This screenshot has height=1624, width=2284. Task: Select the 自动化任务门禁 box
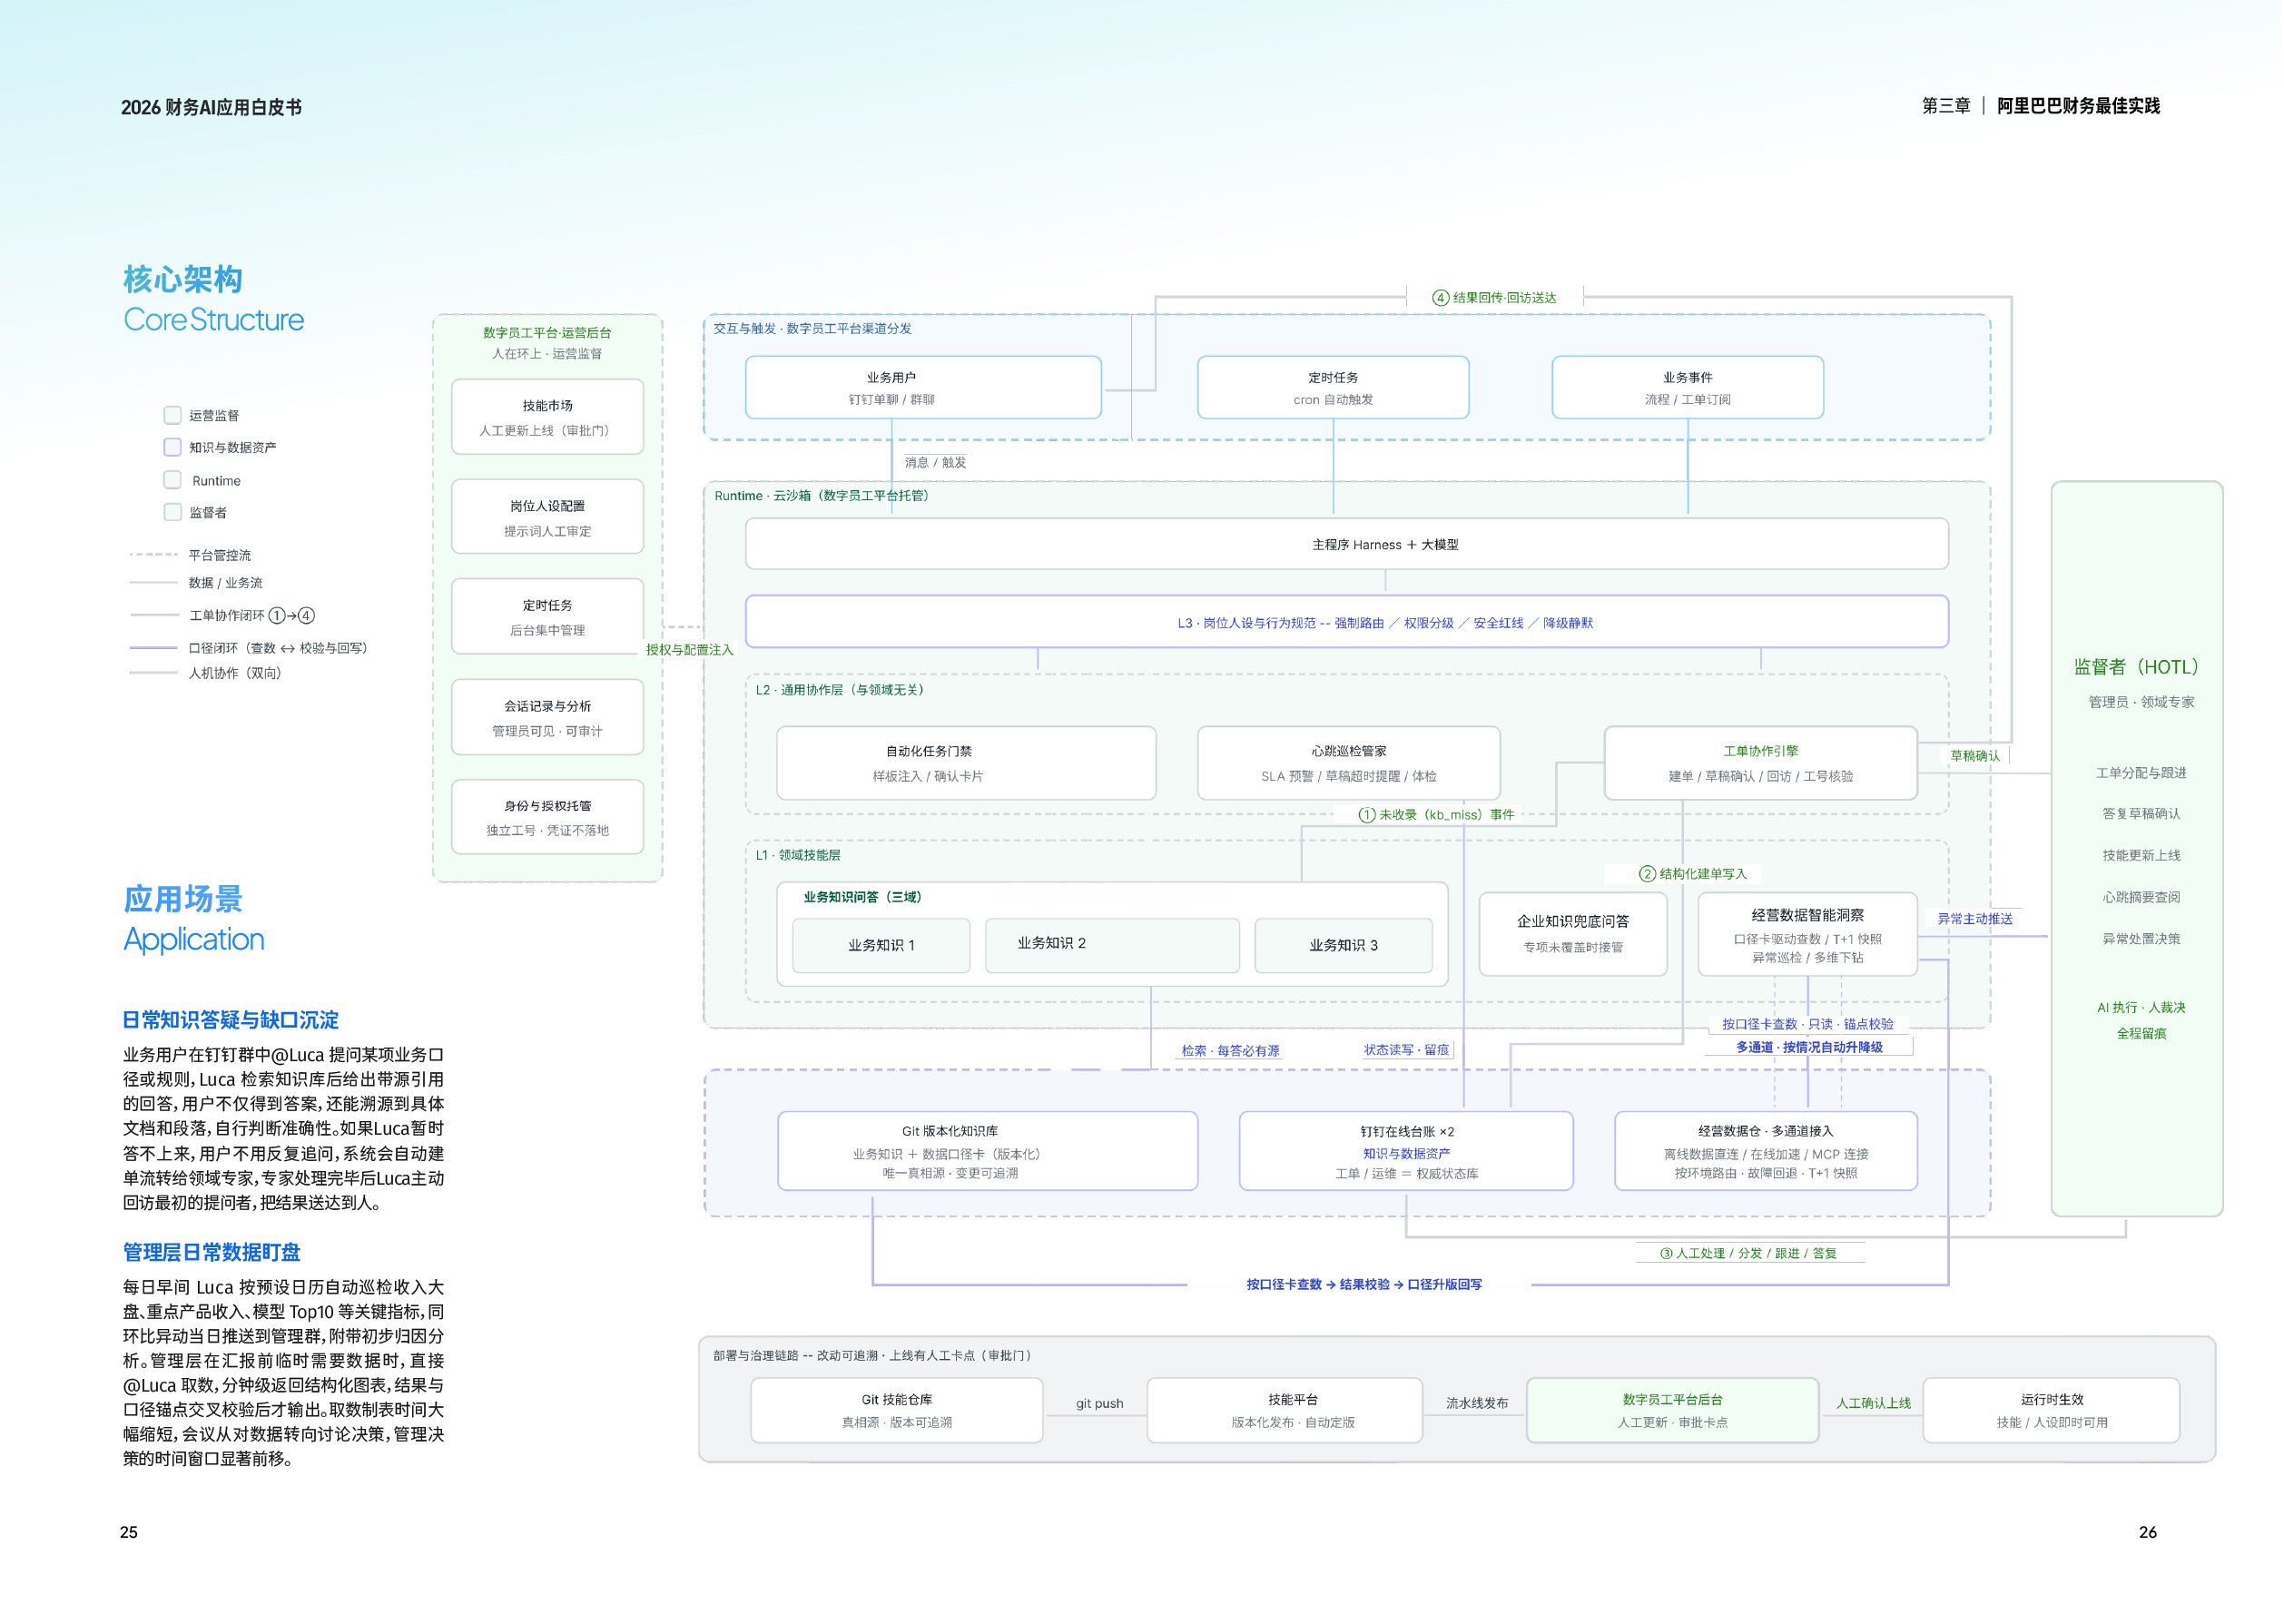[x=966, y=763]
